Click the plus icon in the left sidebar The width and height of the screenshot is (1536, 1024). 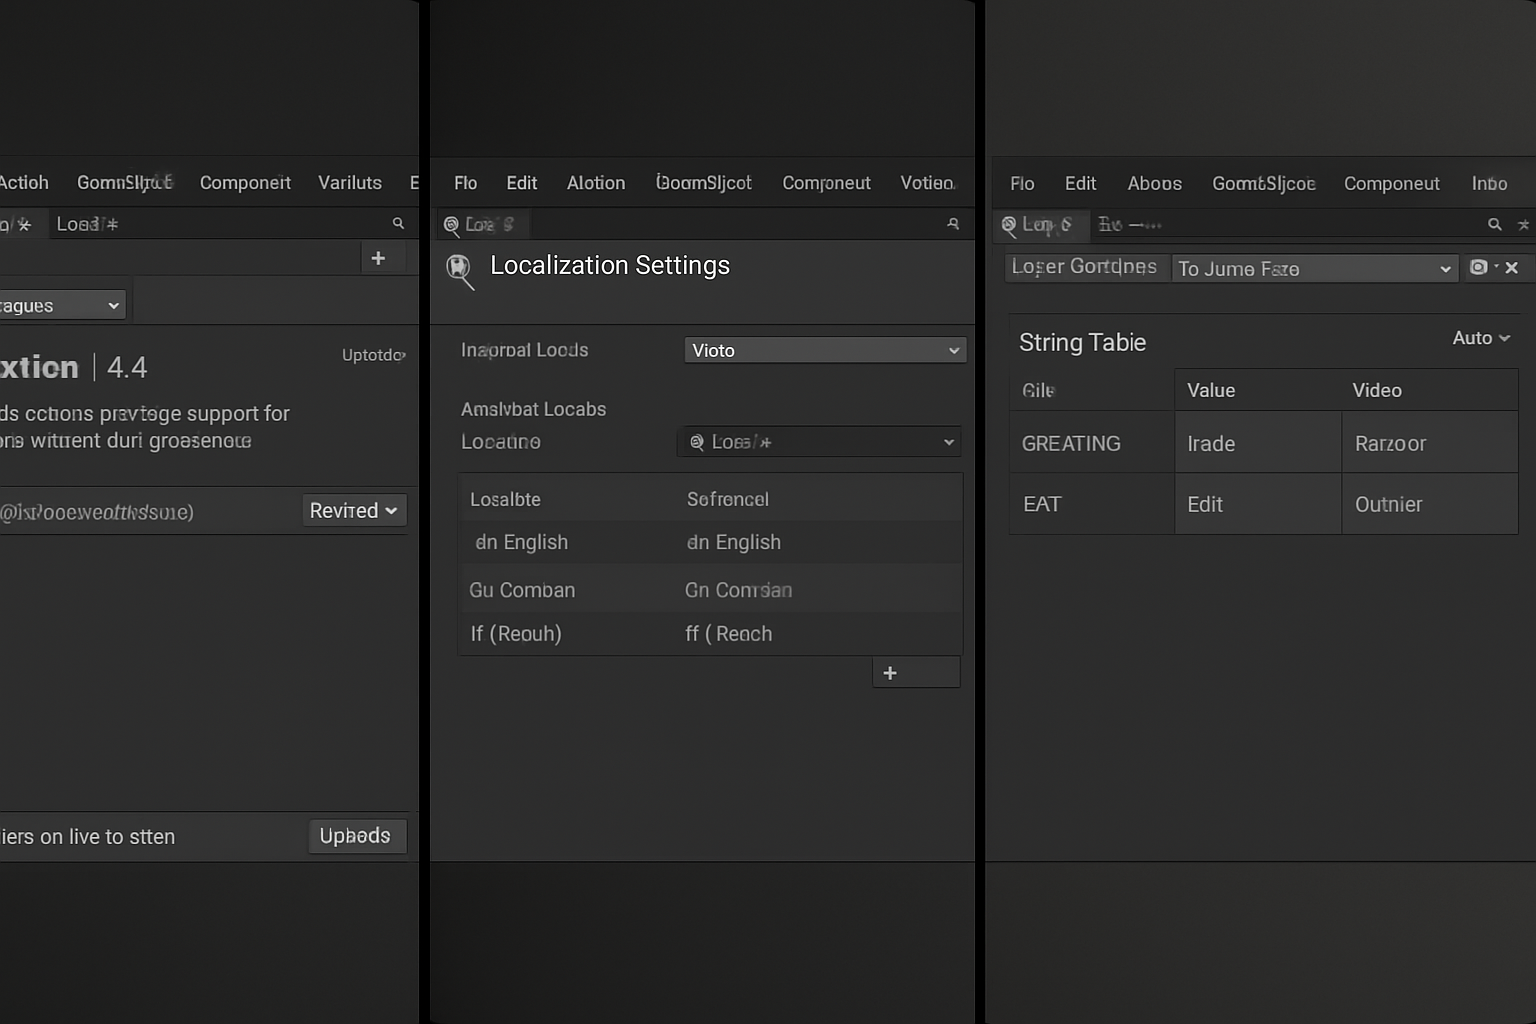pyautogui.click(x=379, y=257)
